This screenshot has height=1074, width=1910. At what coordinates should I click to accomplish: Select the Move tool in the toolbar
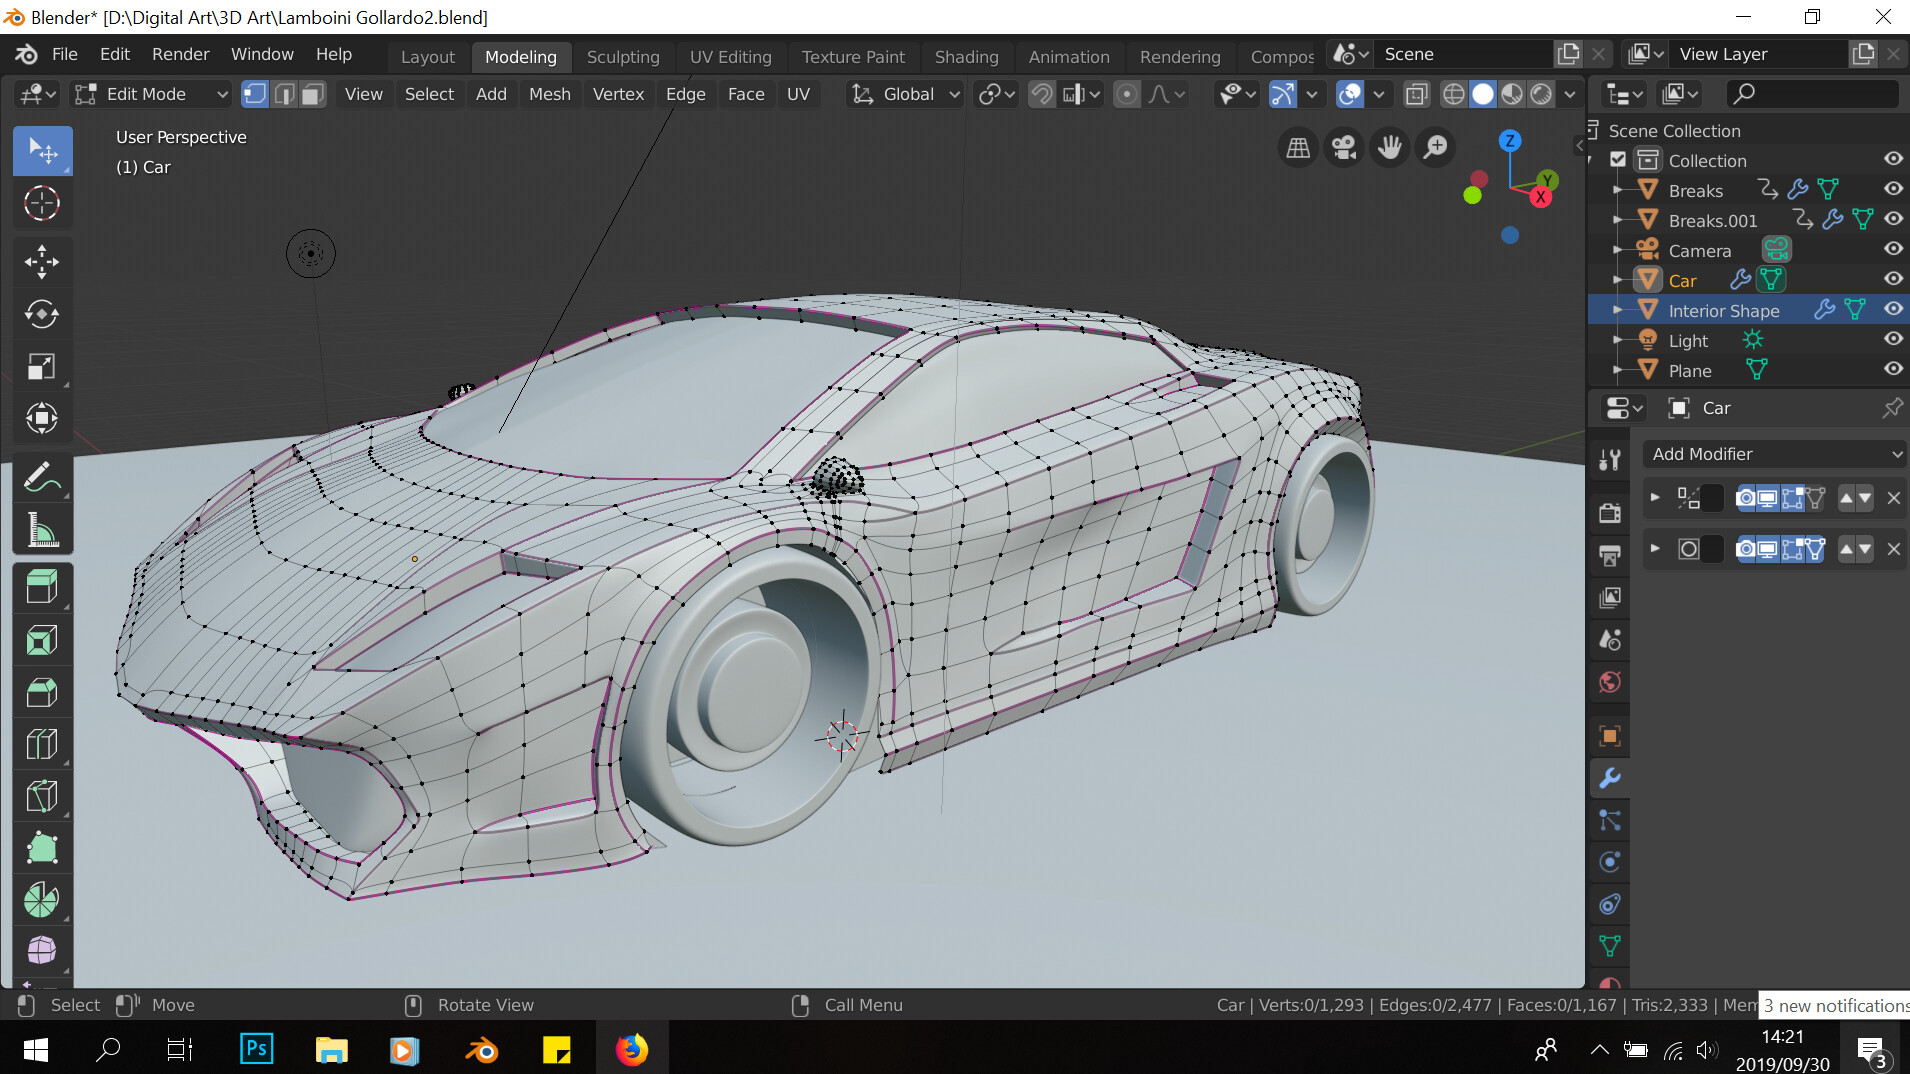[42, 262]
